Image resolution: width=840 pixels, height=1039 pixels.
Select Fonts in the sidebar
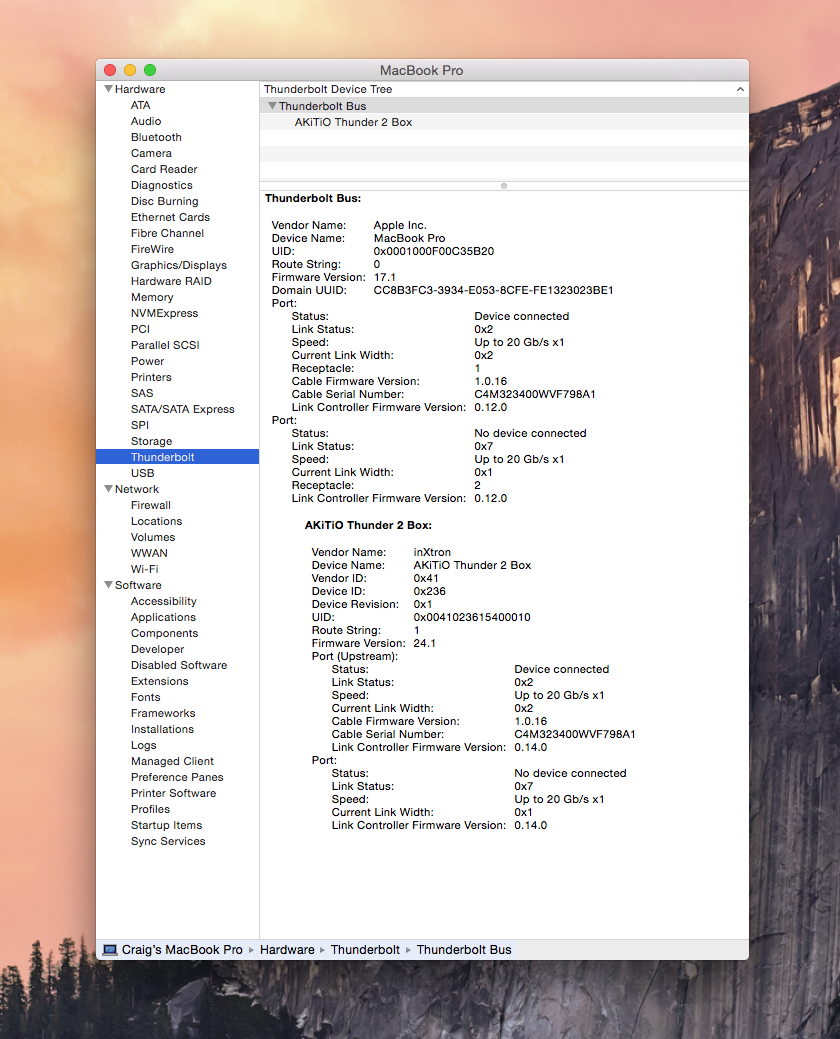(146, 697)
